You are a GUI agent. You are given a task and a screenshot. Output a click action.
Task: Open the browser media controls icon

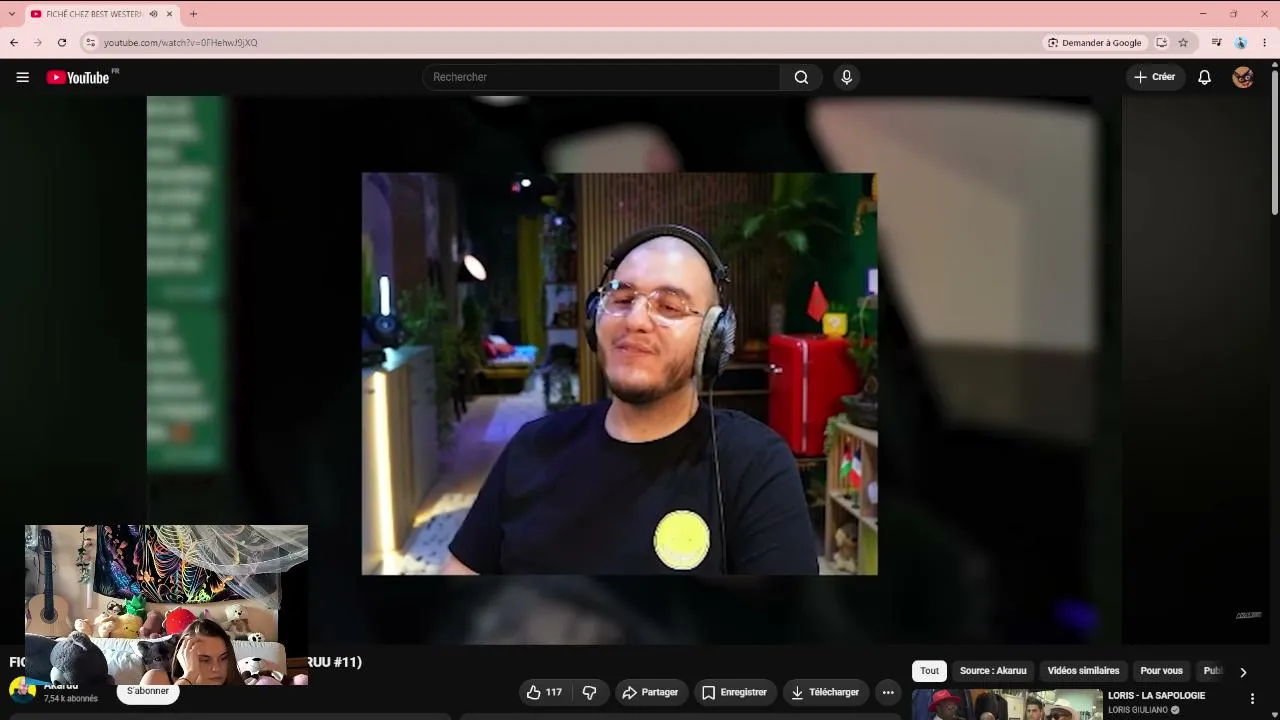(x=1216, y=43)
